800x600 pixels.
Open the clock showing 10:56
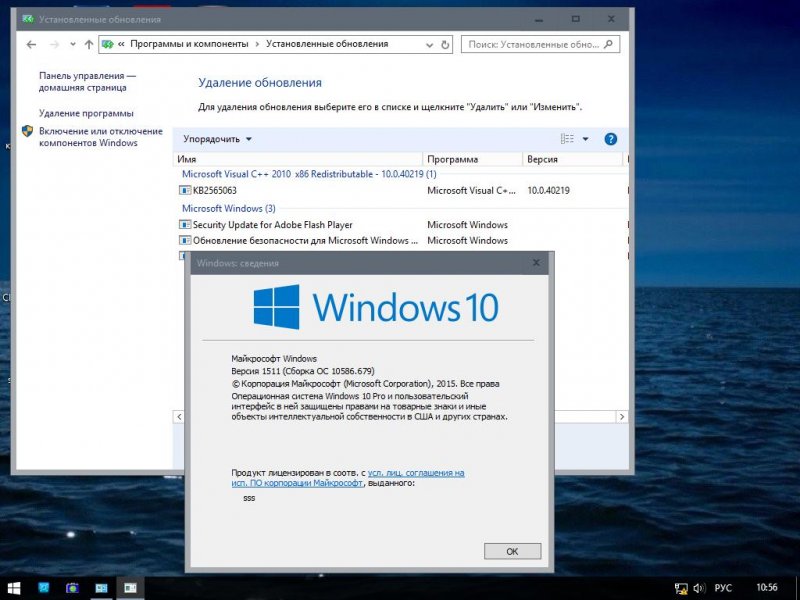(767, 588)
